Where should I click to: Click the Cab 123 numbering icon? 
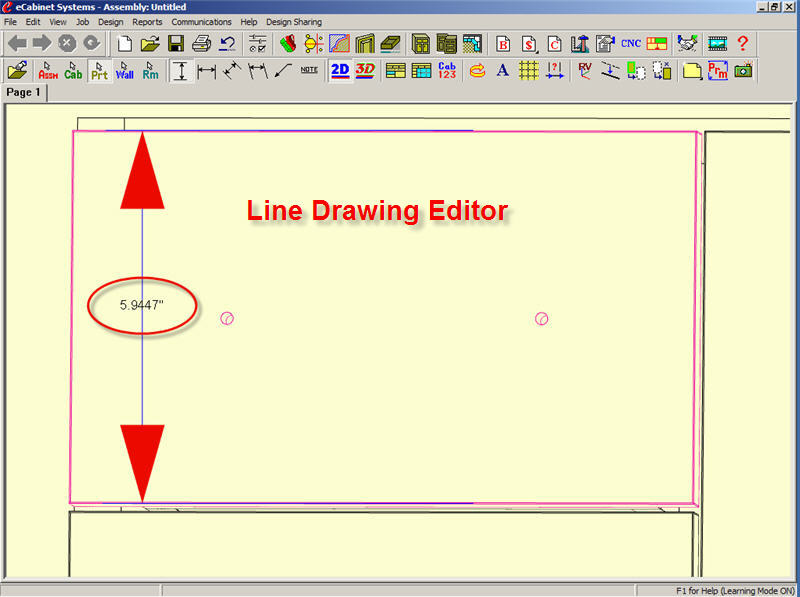click(x=447, y=70)
